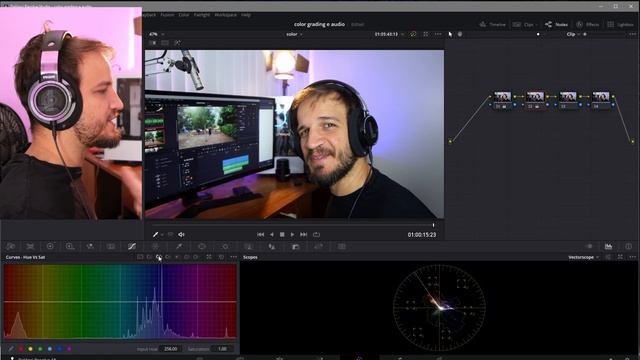The width and height of the screenshot is (640, 360).
Task: Open the Fairlight menu
Action: 202,15
